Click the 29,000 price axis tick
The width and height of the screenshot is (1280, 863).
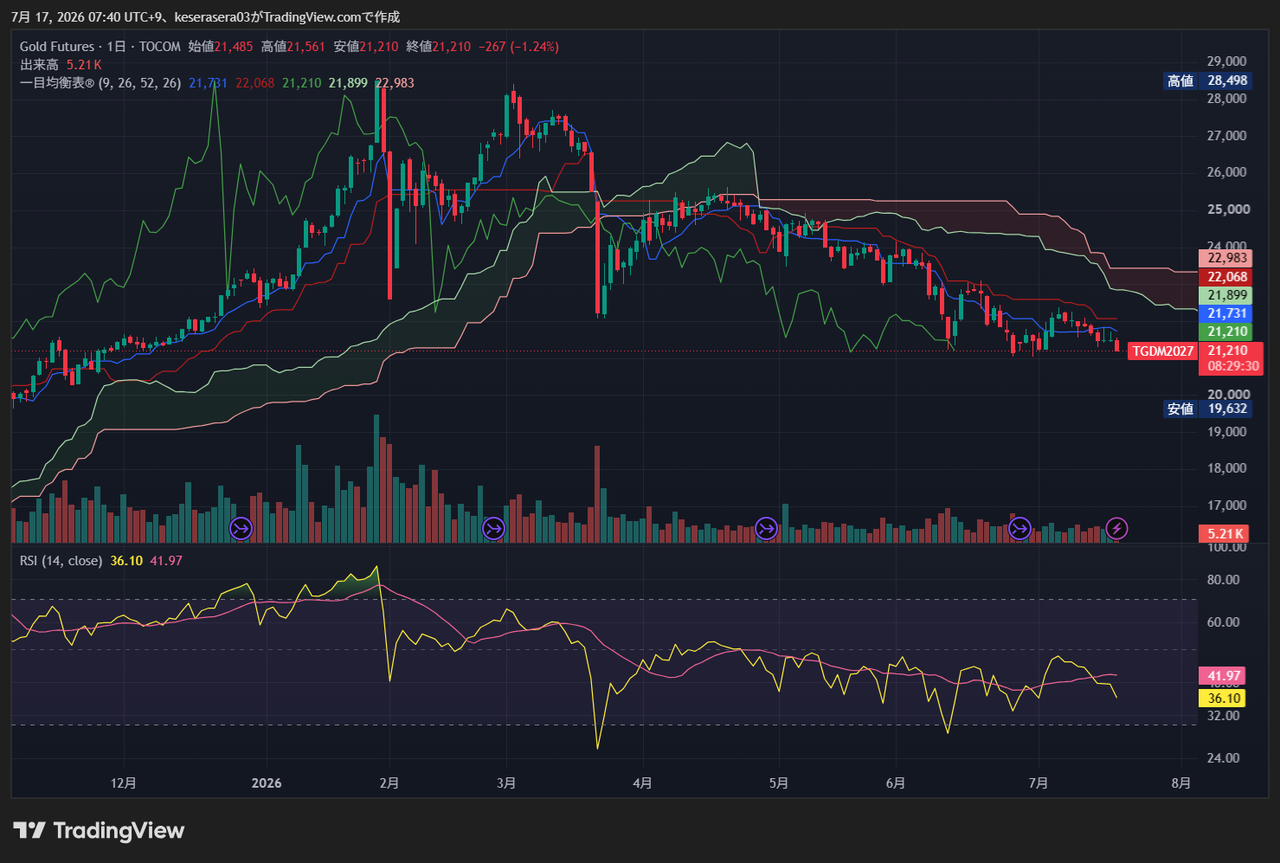[x=1226, y=62]
